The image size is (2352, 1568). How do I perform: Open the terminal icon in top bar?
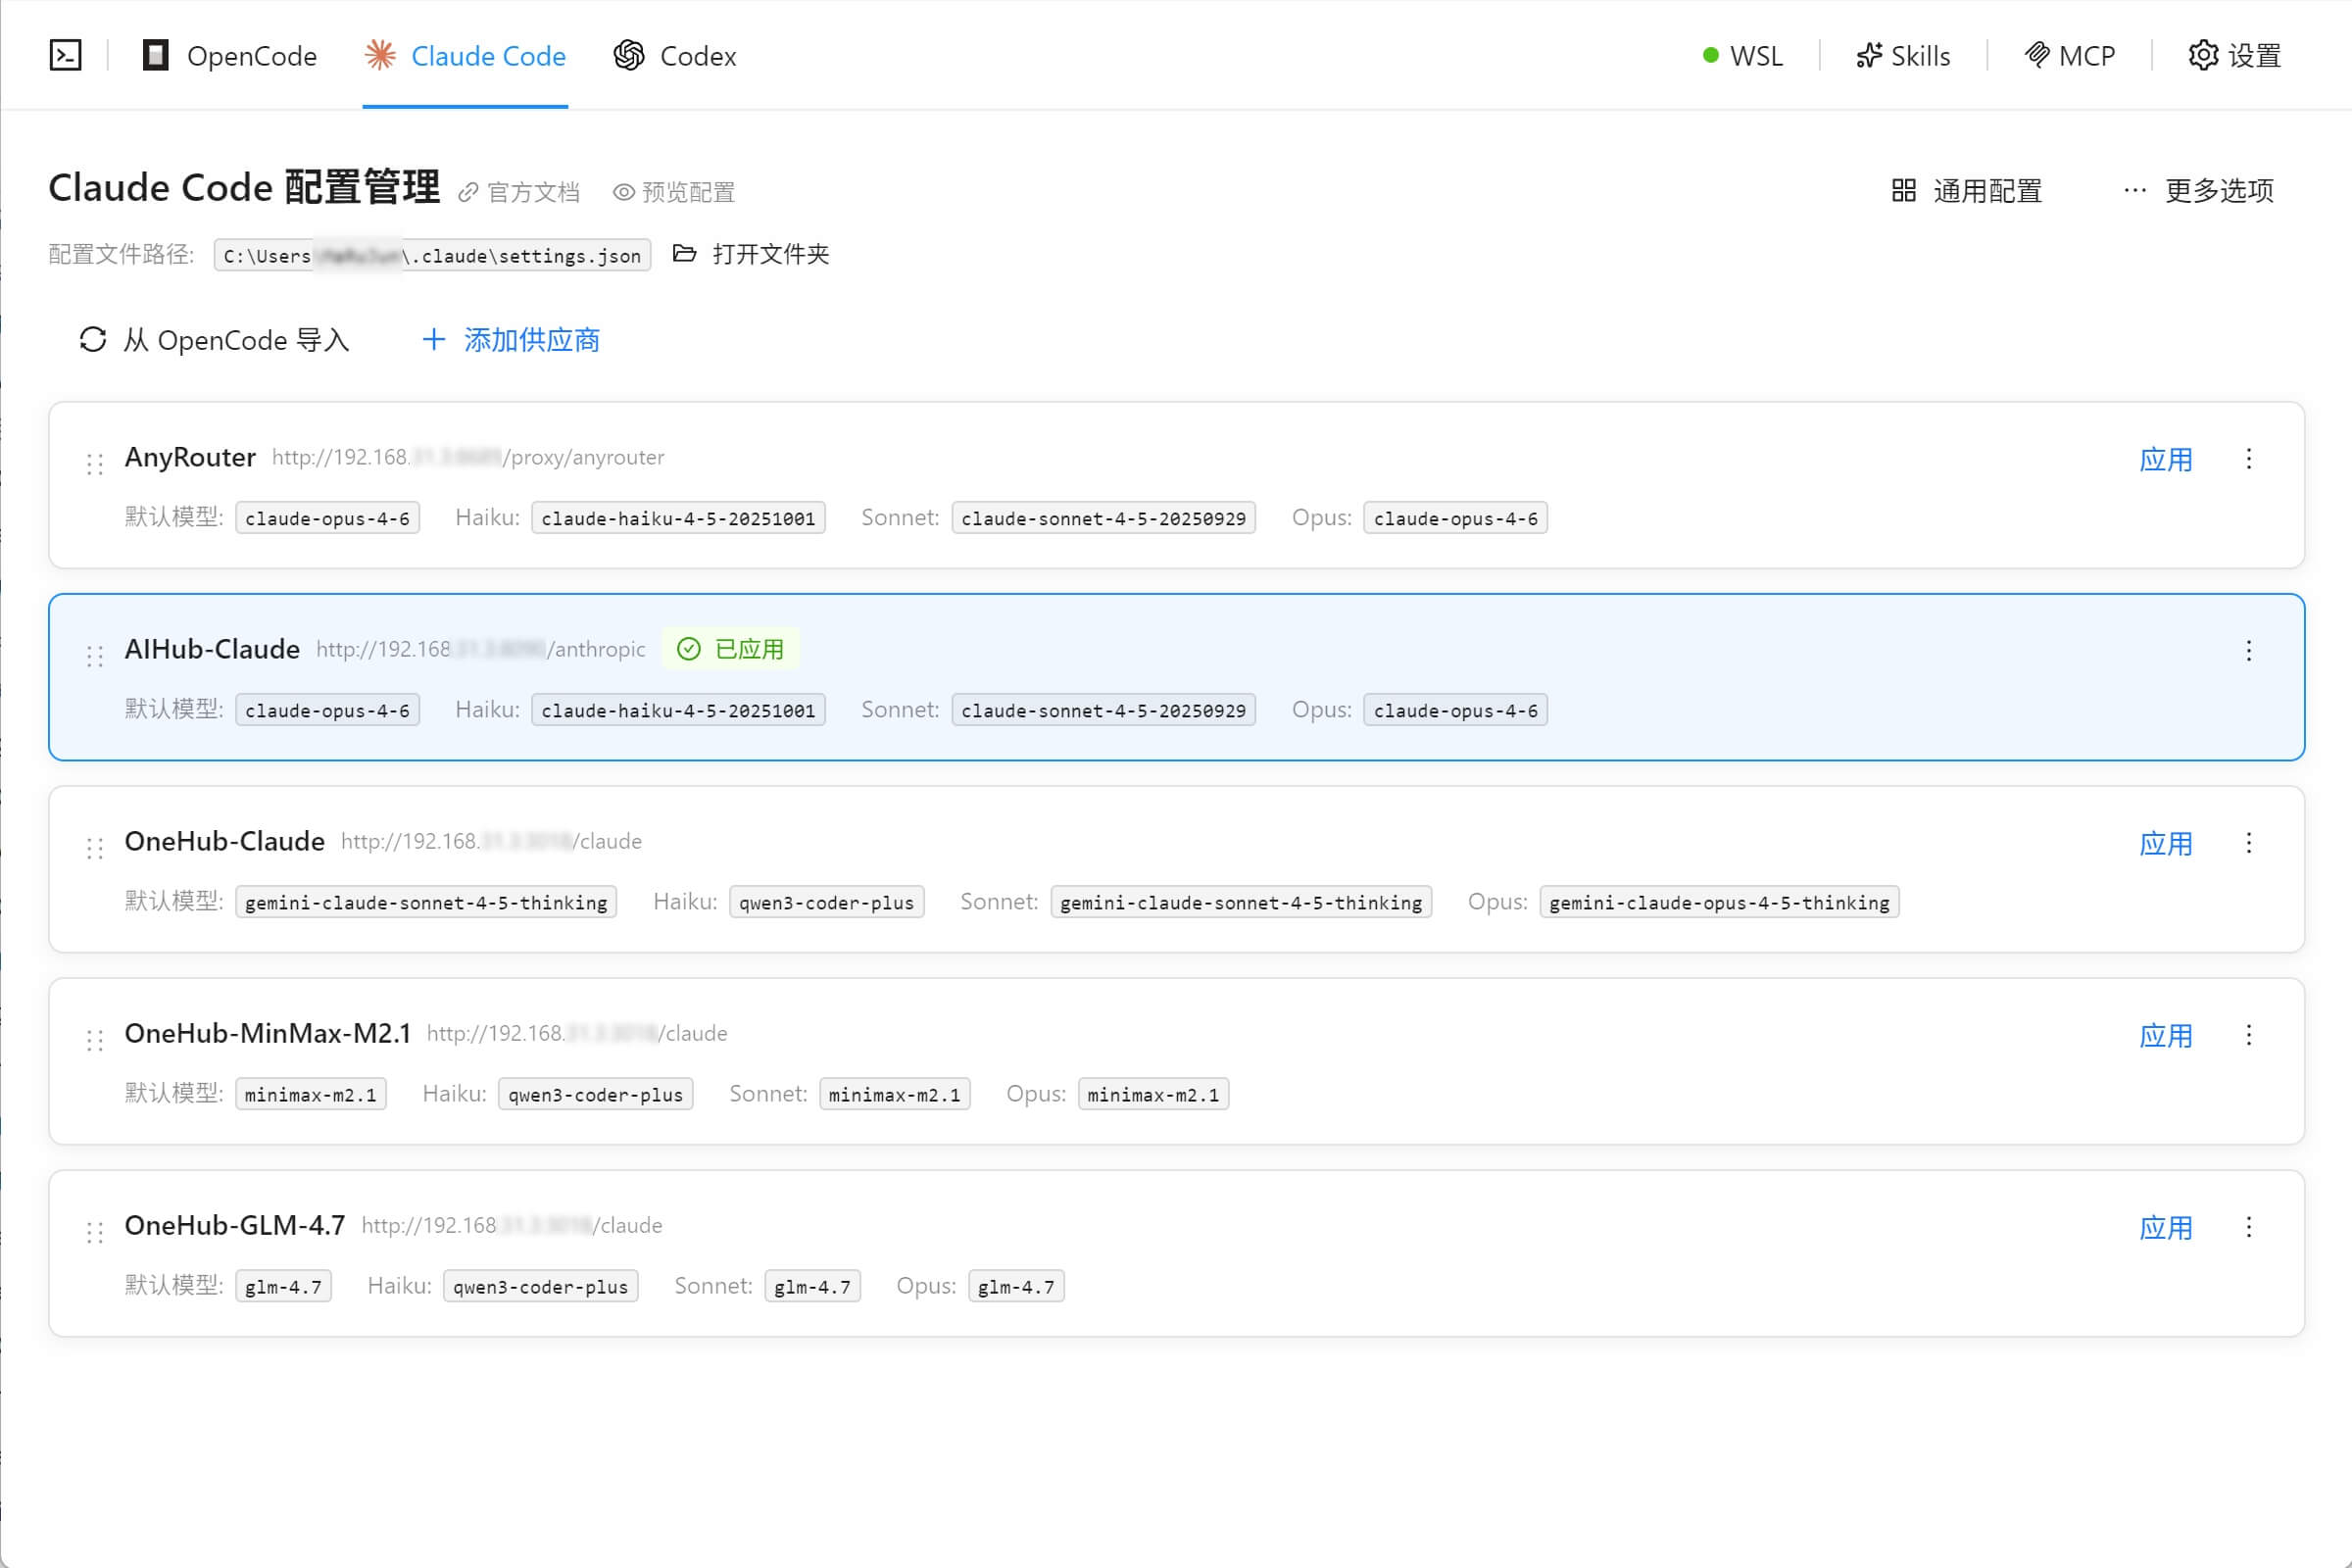point(66,55)
